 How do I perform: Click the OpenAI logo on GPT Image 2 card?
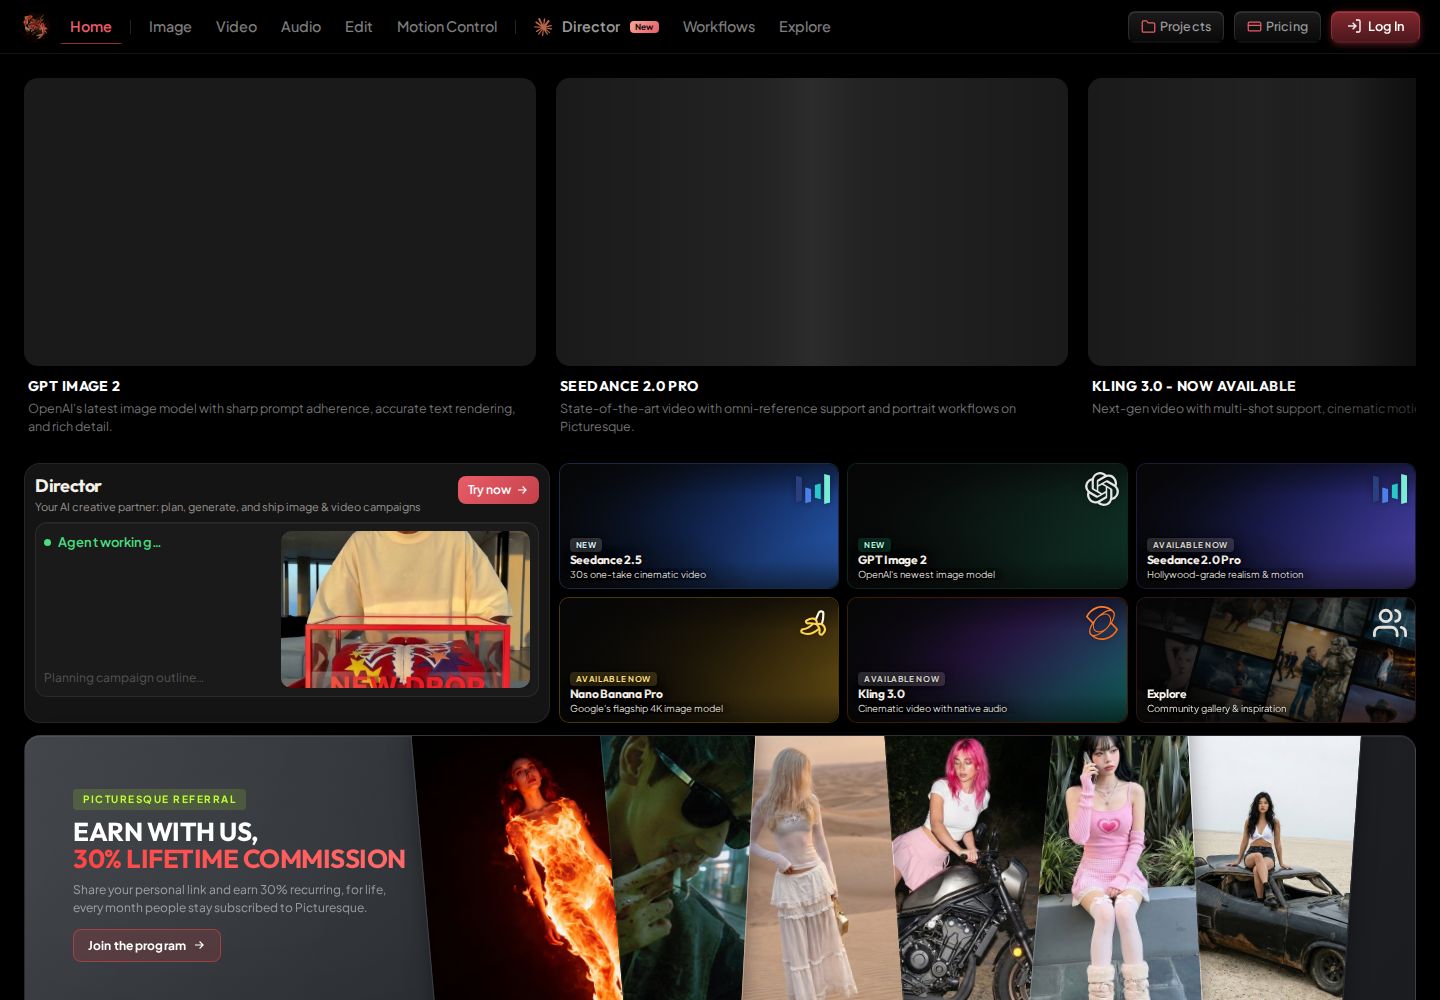pyautogui.click(x=1101, y=489)
